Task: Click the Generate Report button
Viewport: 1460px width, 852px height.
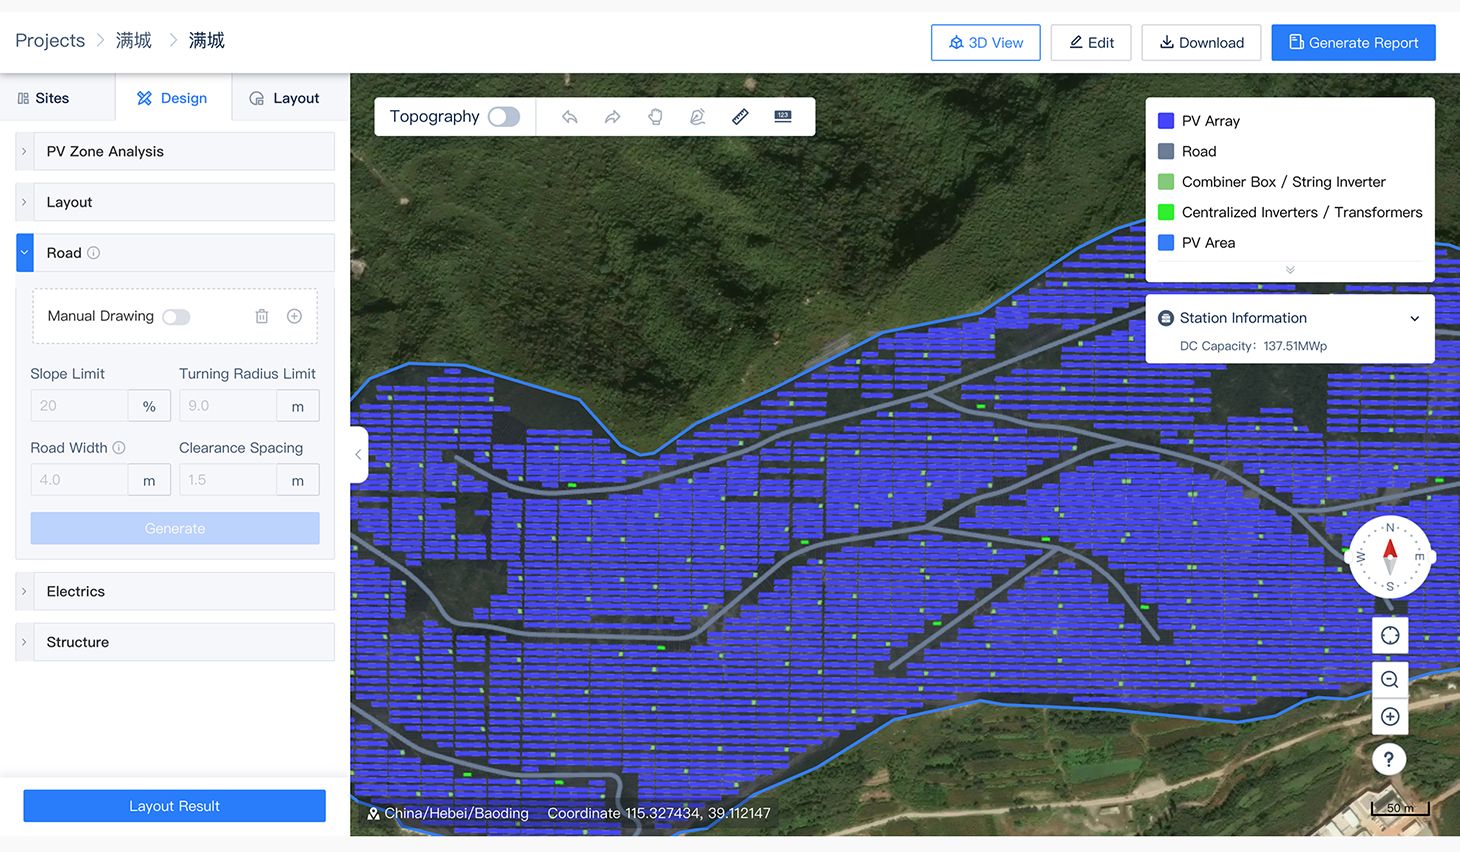Action: click(1353, 43)
